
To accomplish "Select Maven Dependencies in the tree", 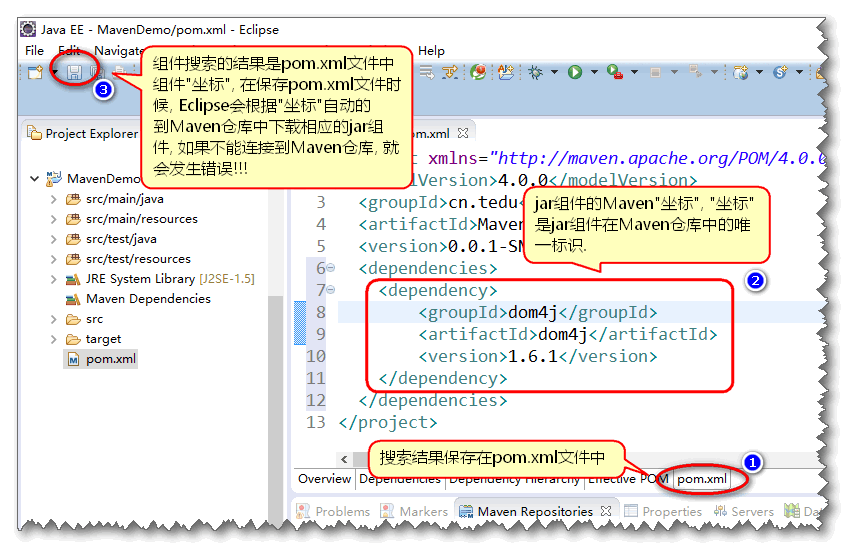I will (x=148, y=299).
